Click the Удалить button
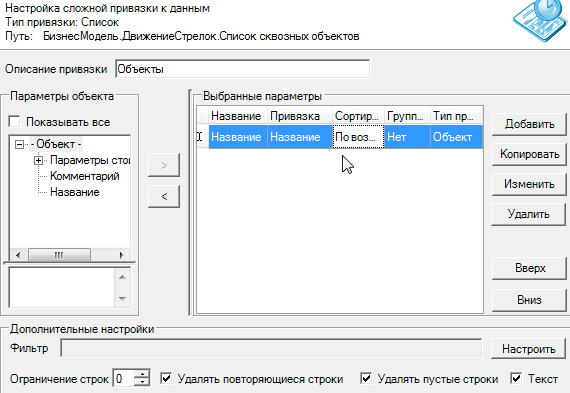Viewport: 570px width, 393px height. click(x=528, y=214)
